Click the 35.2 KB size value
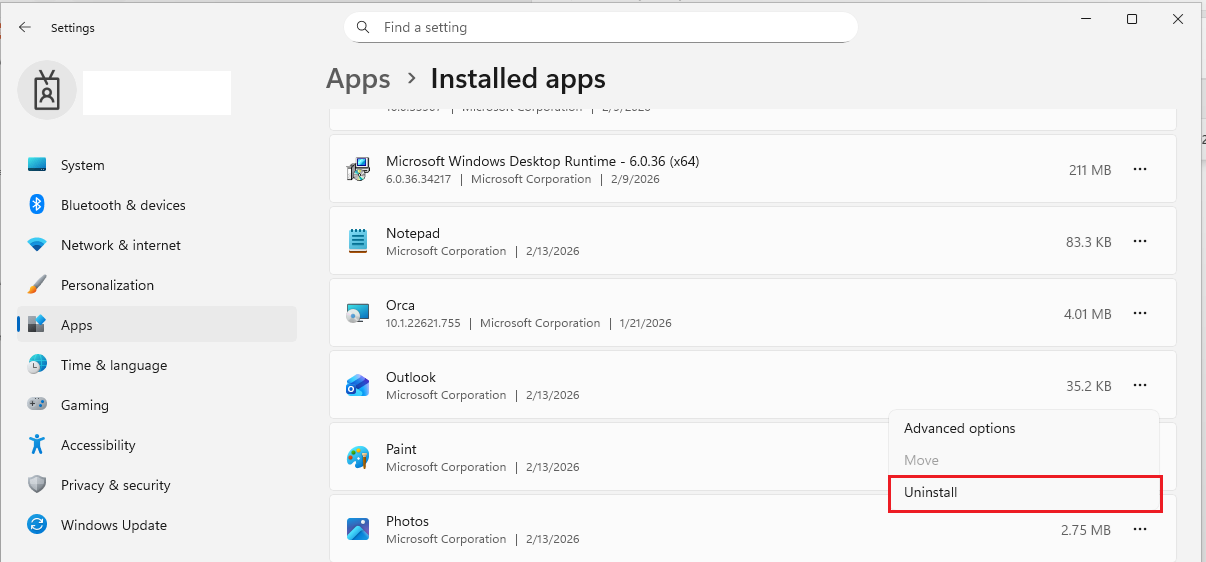 click(x=1089, y=386)
